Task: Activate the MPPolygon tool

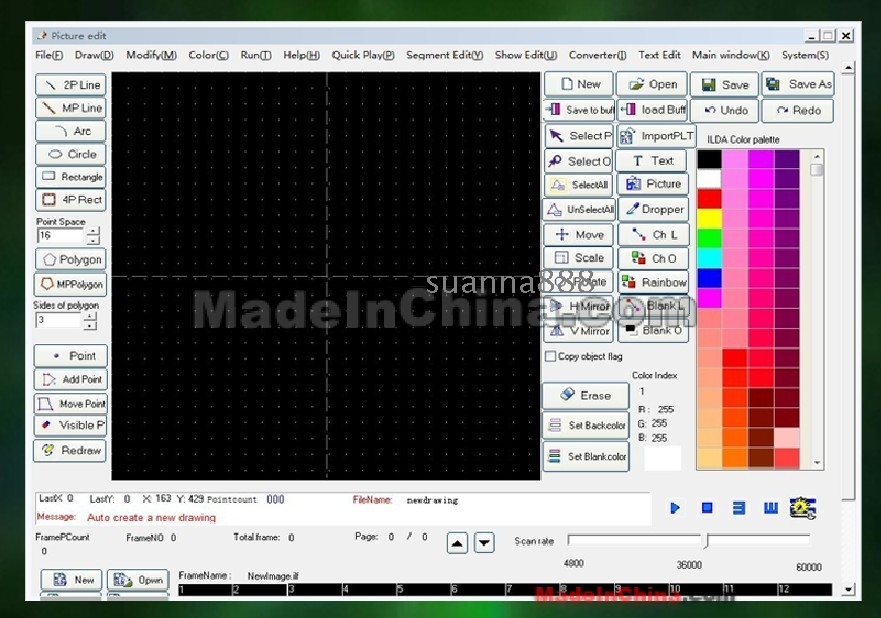Action: pos(71,284)
